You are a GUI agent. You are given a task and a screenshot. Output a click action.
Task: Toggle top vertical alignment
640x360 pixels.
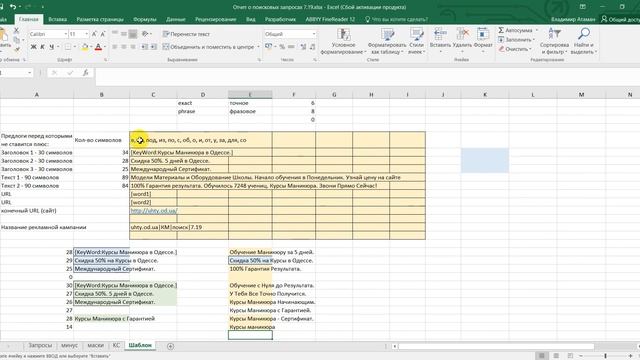click(x=115, y=34)
